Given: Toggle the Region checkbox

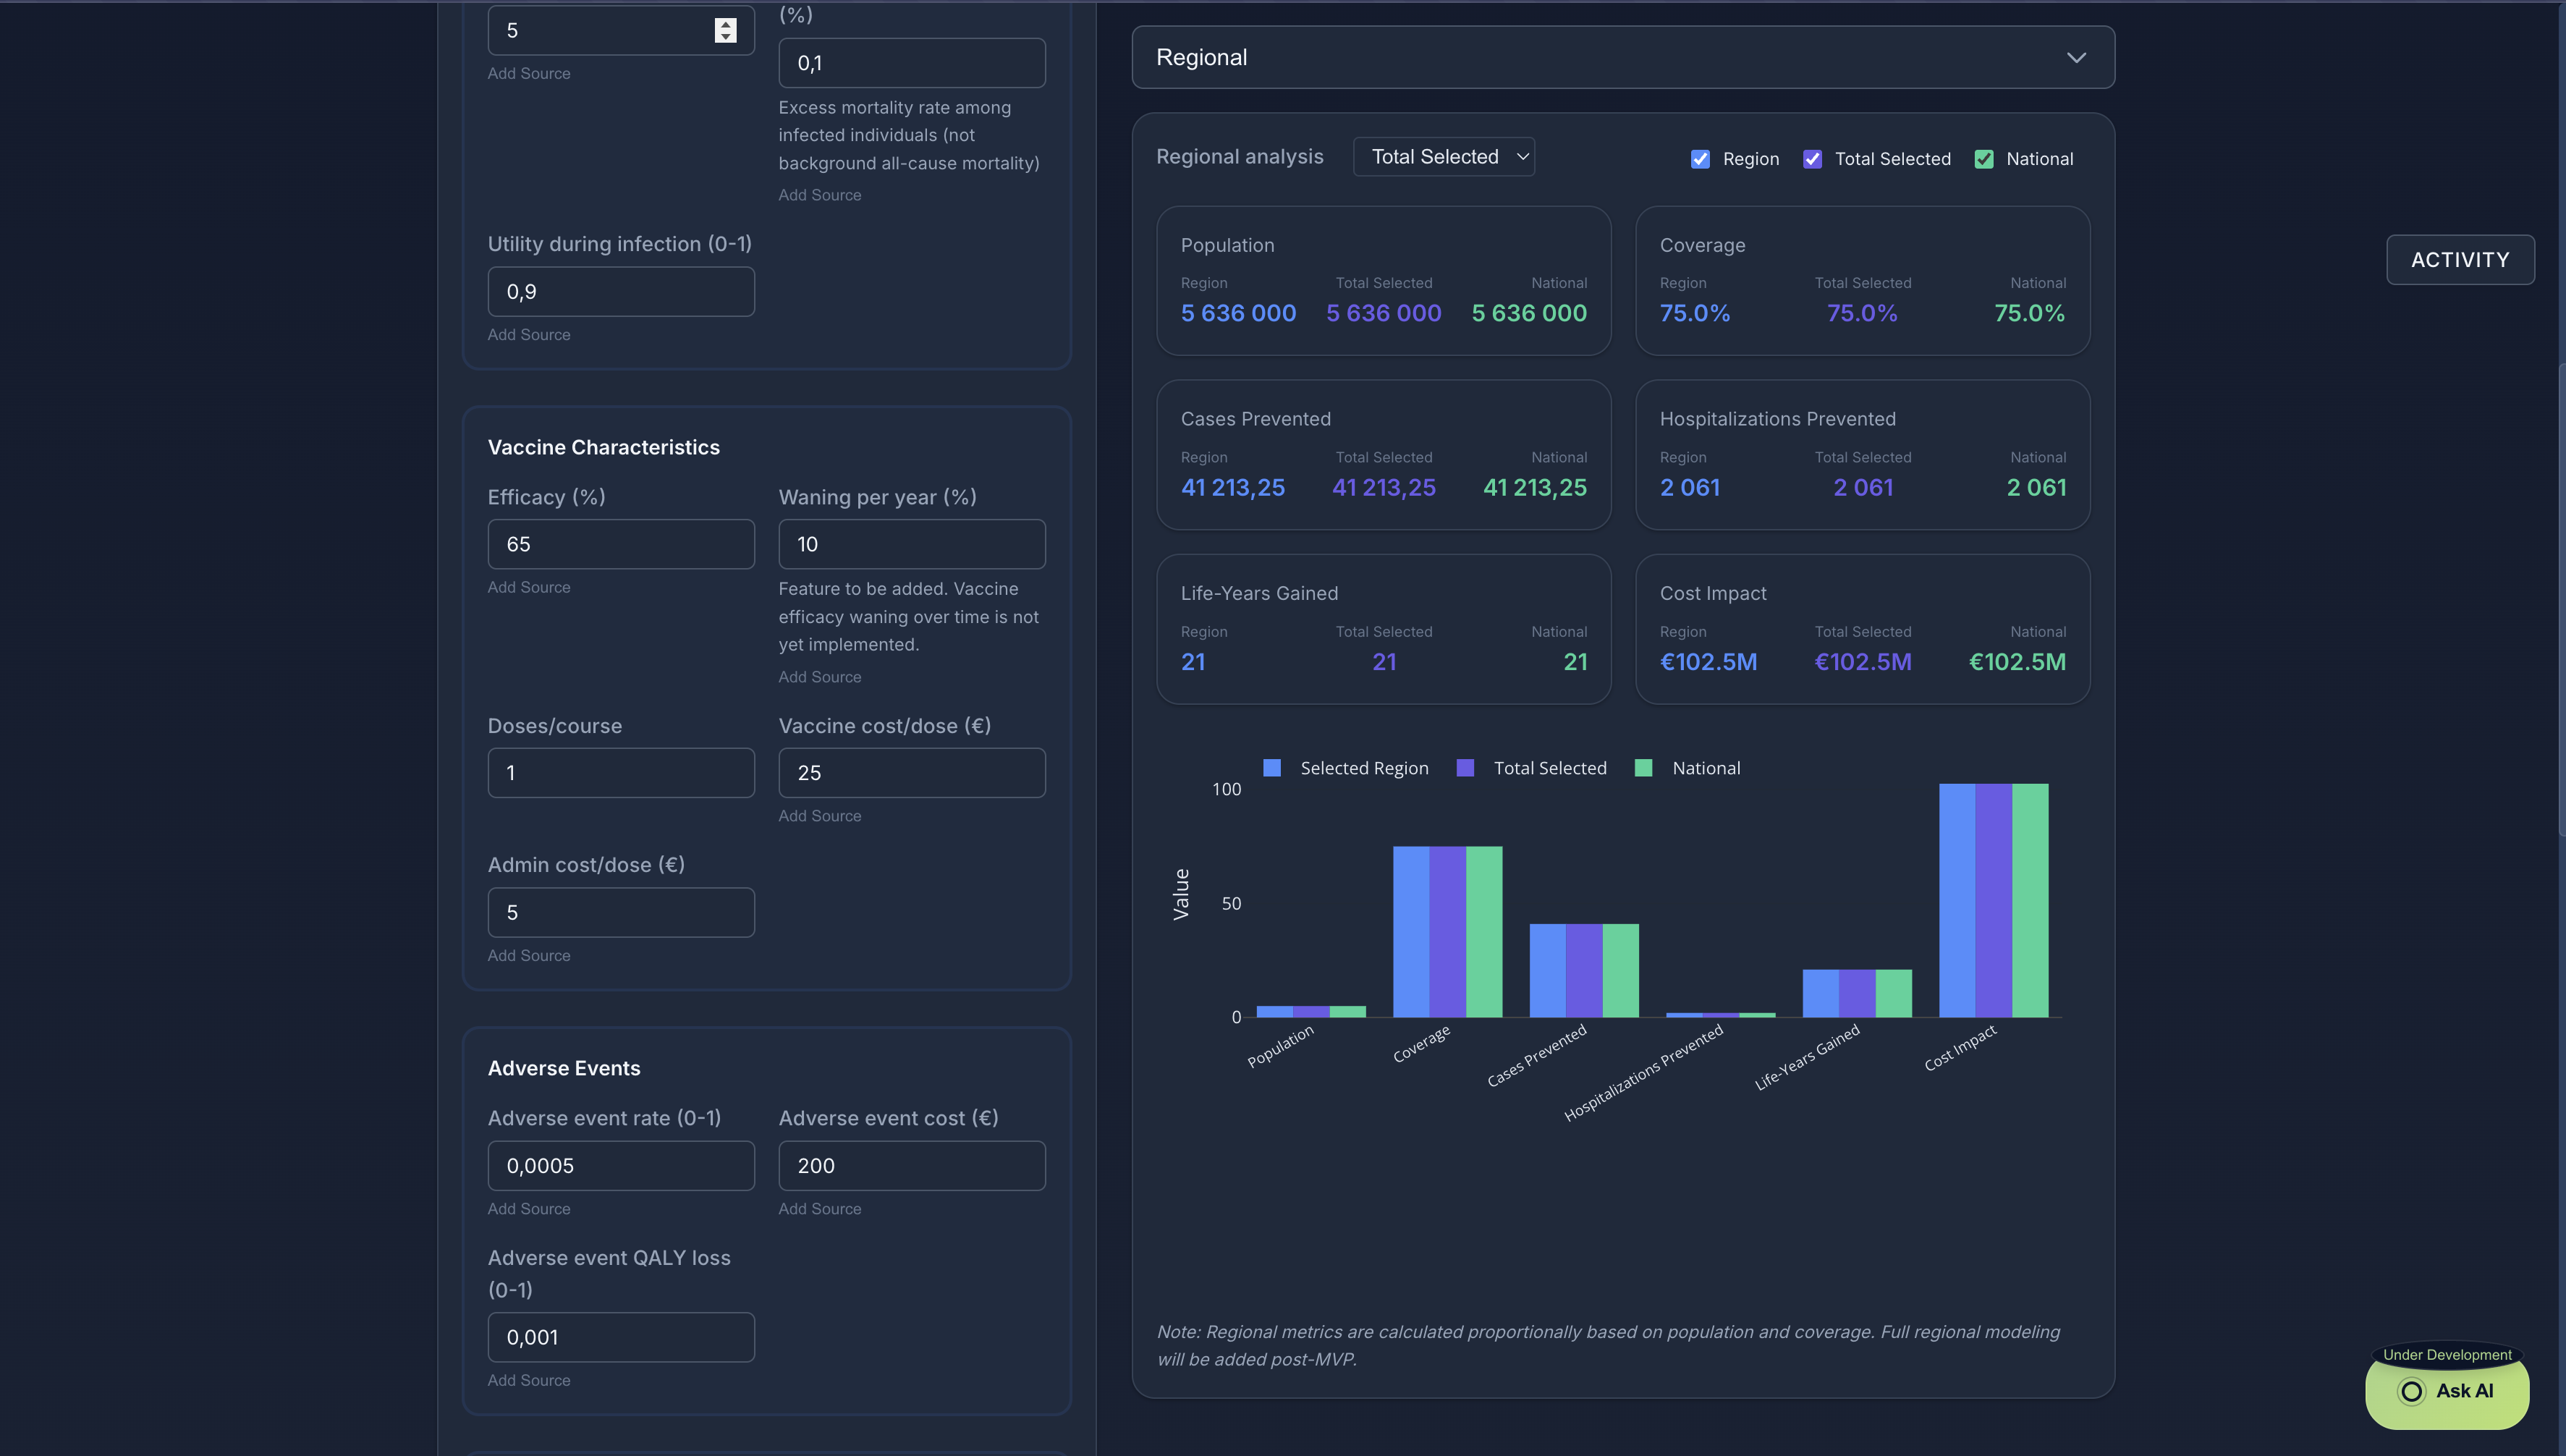Looking at the screenshot, I should point(1700,159).
